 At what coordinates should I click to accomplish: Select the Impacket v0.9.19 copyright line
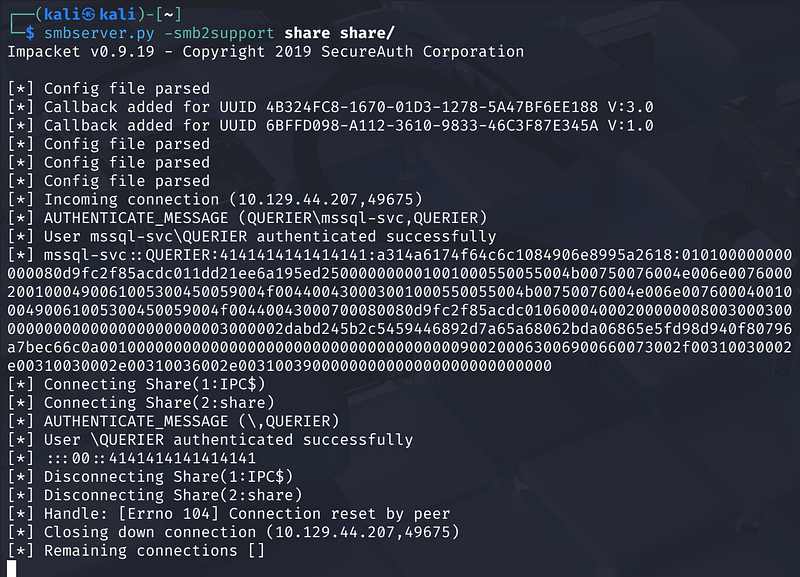tap(265, 51)
